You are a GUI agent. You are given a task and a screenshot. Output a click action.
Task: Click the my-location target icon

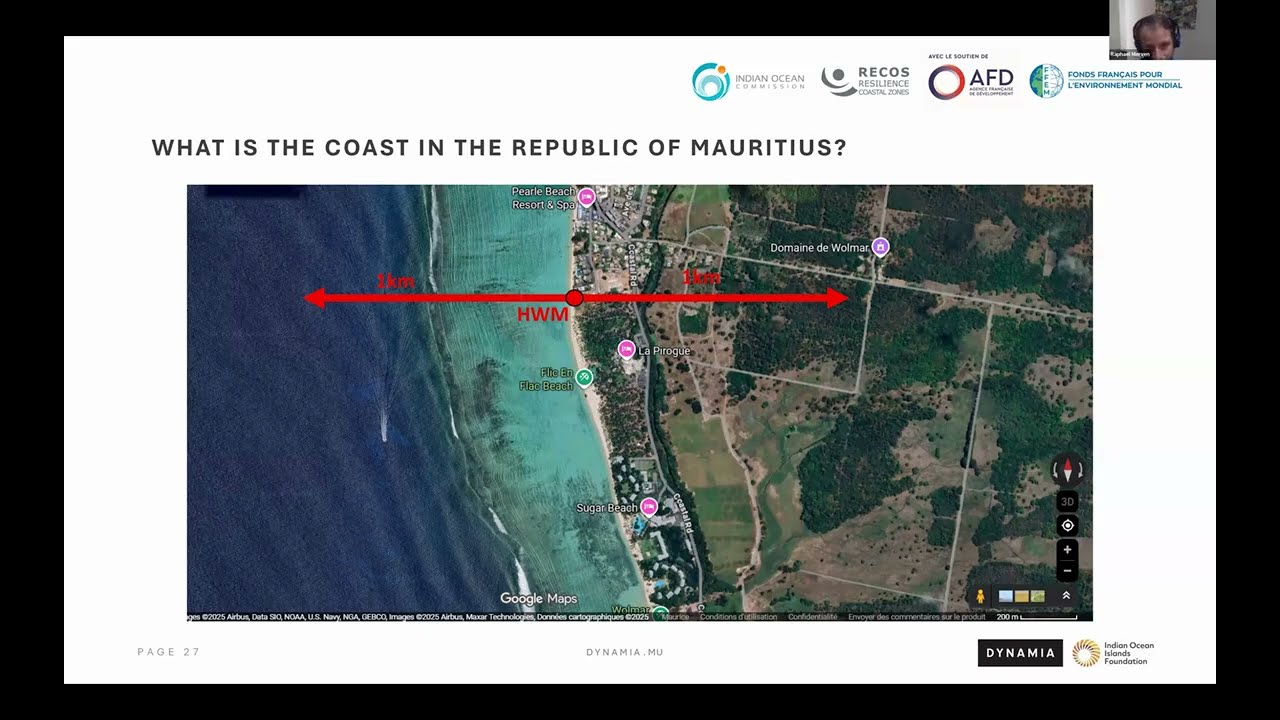coord(1067,526)
